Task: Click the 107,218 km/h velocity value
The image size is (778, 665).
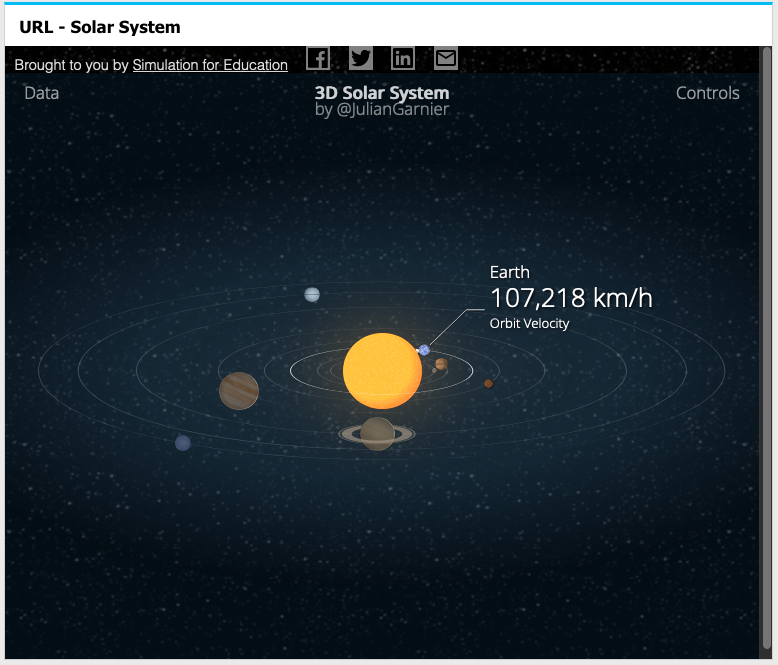Action: click(x=571, y=298)
